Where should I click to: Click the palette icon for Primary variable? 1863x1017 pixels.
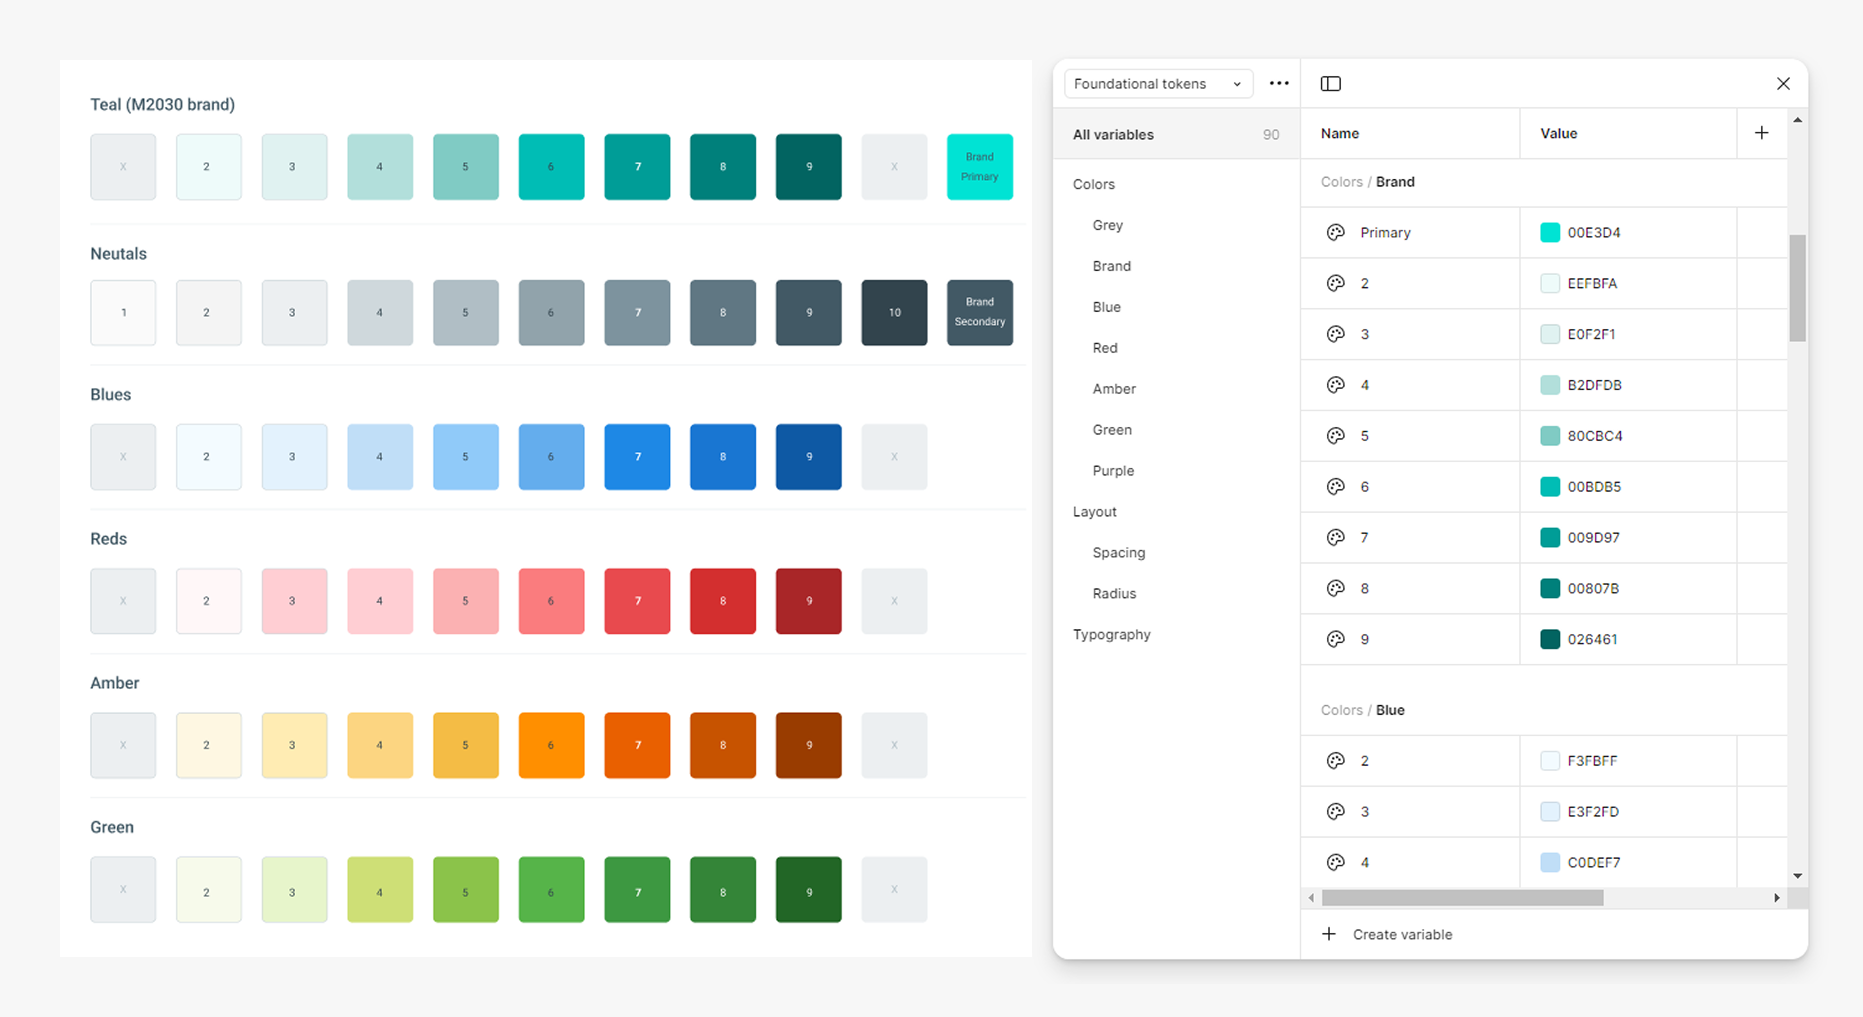click(1335, 233)
